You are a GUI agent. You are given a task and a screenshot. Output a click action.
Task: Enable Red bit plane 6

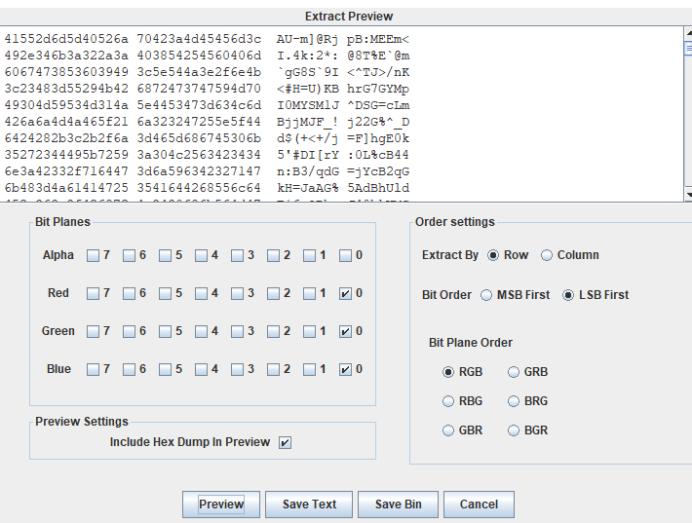coord(129,293)
